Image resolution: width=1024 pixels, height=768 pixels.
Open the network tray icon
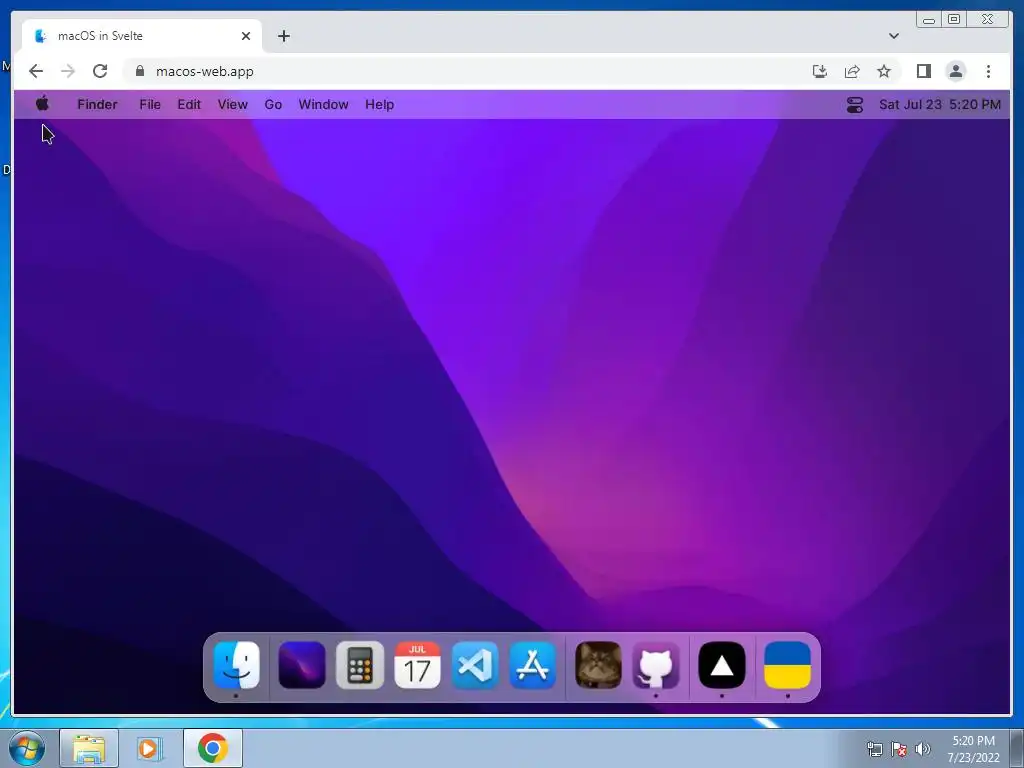point(874,749)
